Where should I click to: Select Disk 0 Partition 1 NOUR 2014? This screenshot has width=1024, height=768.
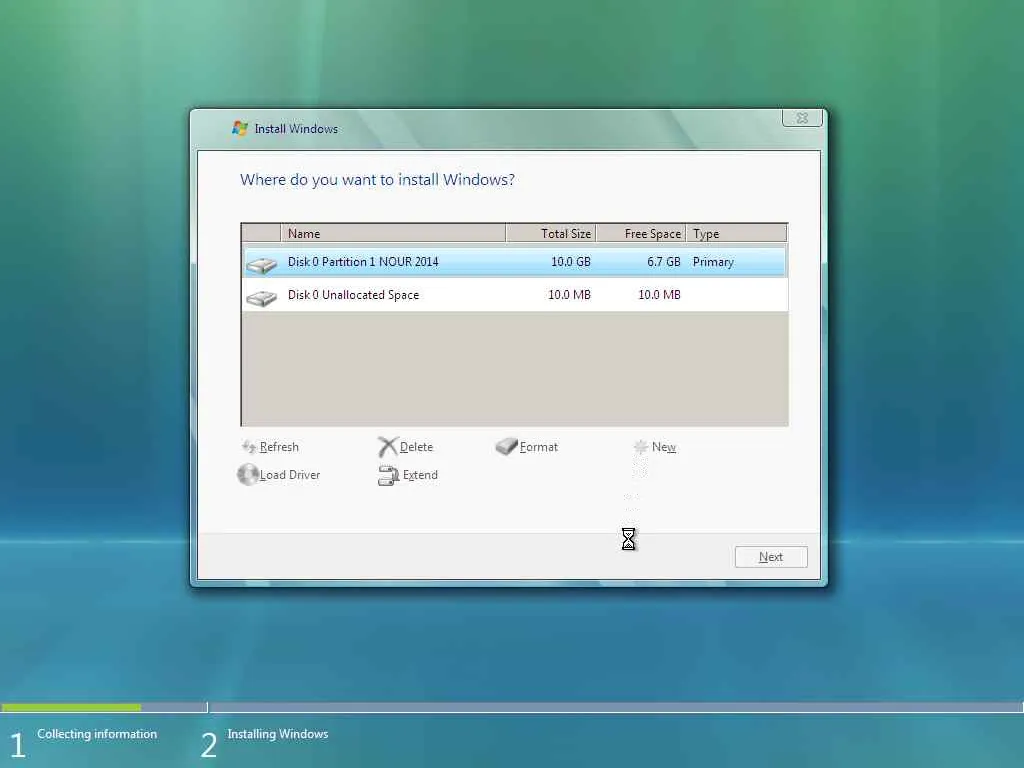[515, 262]
